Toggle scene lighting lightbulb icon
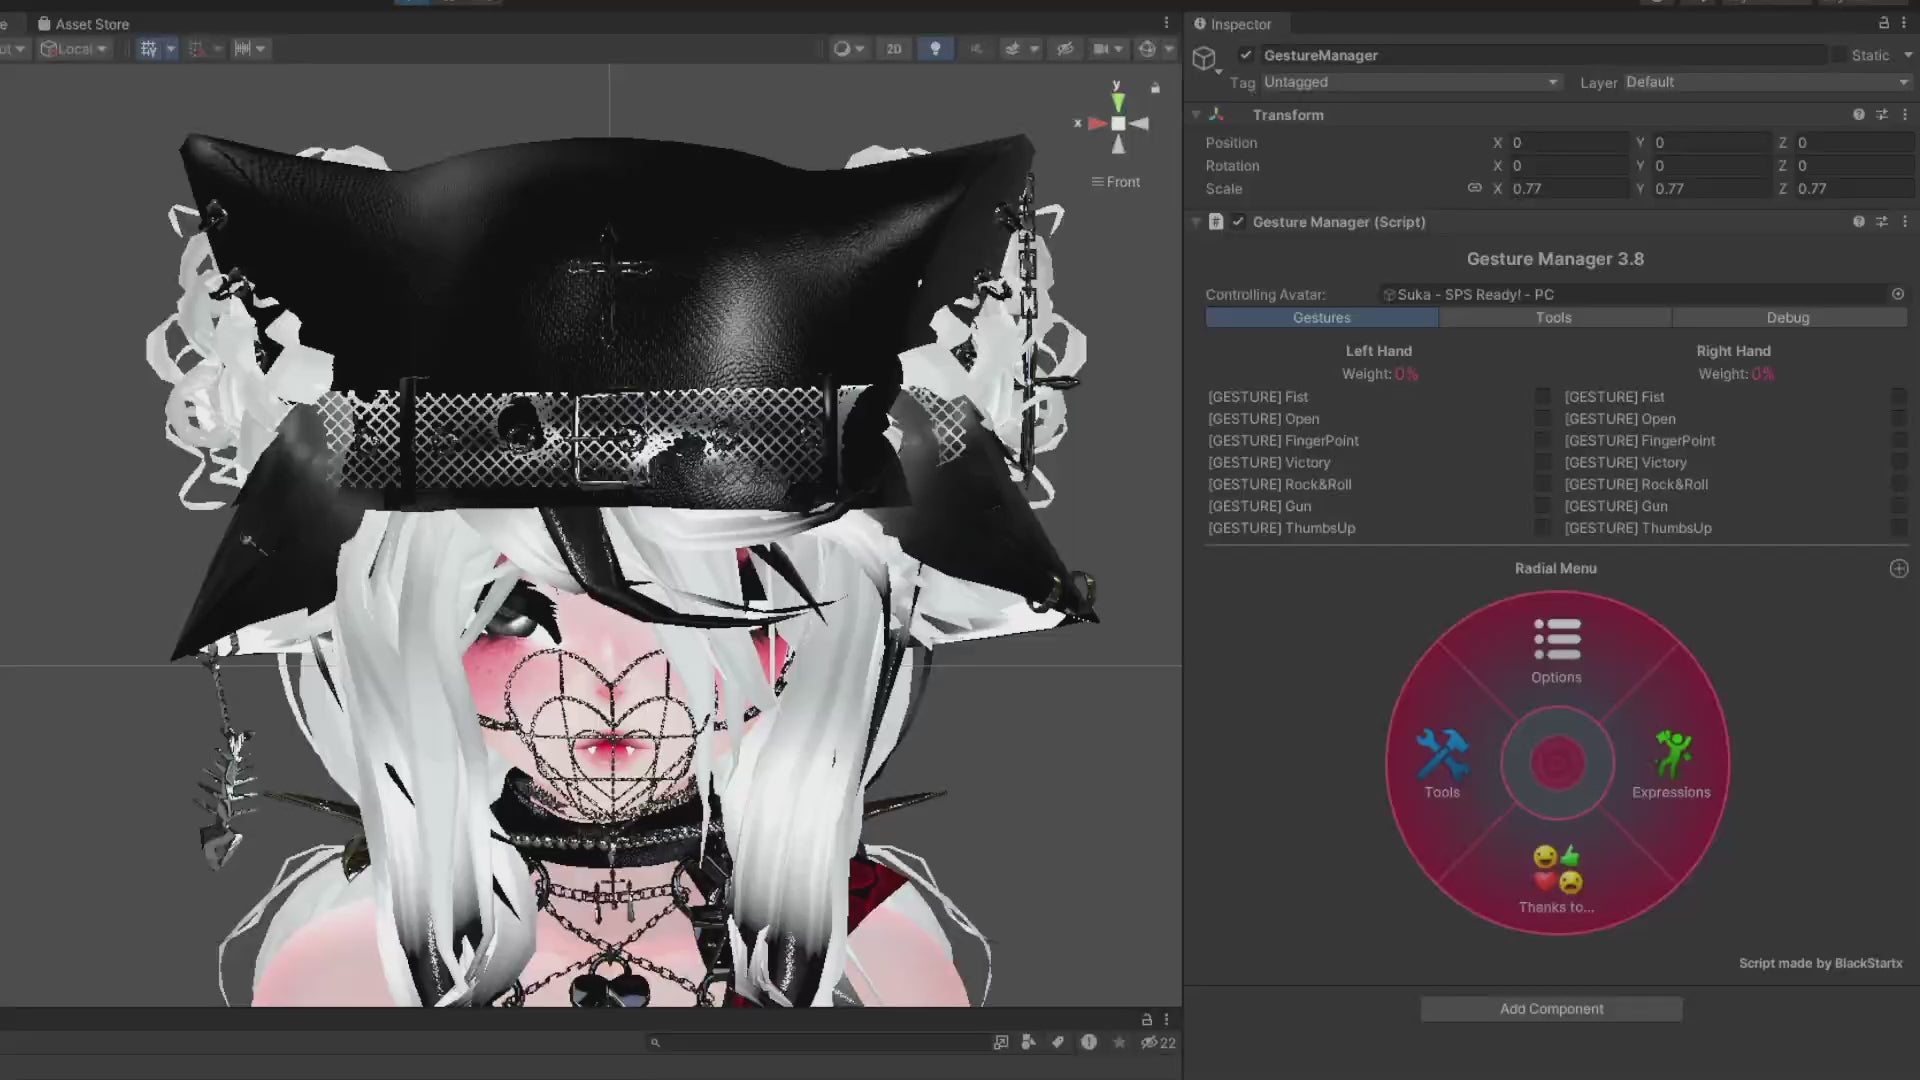This screenshot has width=1920, height=1080. 935,48
